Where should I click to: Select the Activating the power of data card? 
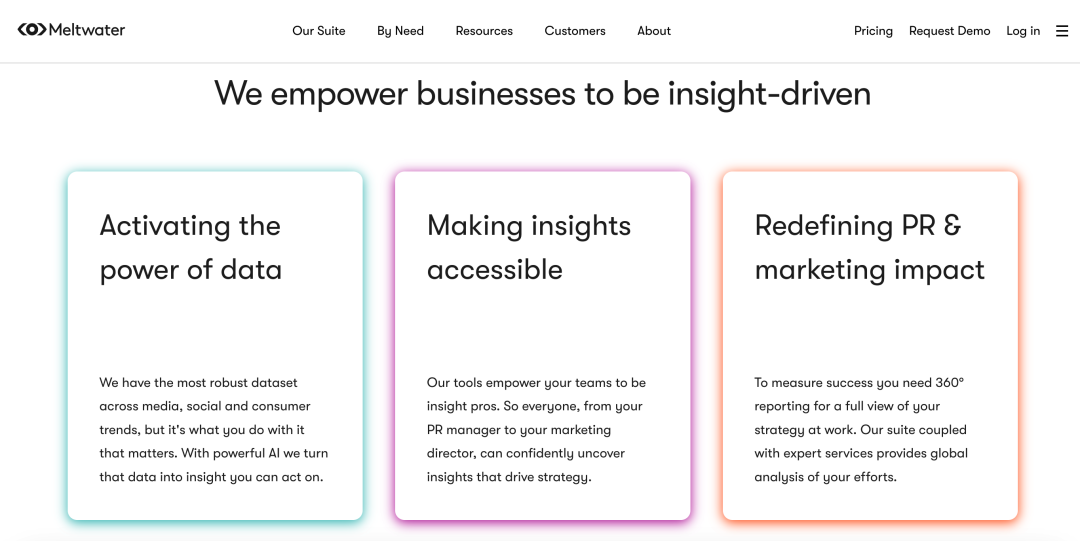pos(215,345)
